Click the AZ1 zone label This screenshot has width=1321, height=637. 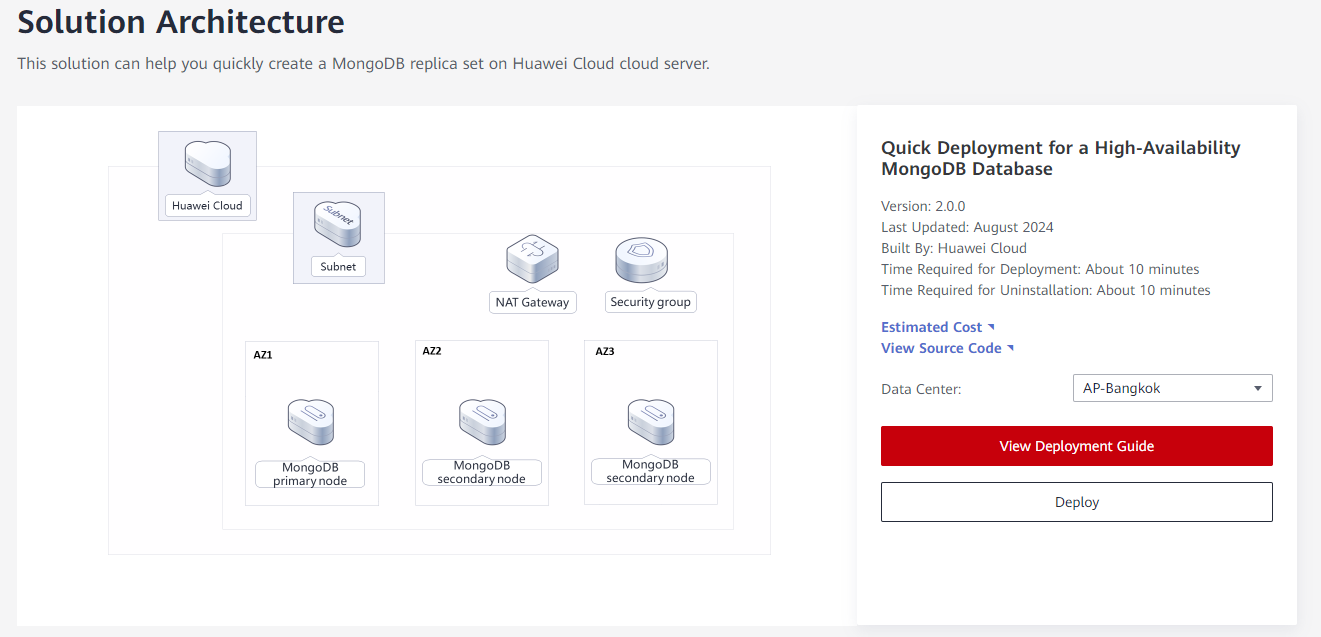263,355
